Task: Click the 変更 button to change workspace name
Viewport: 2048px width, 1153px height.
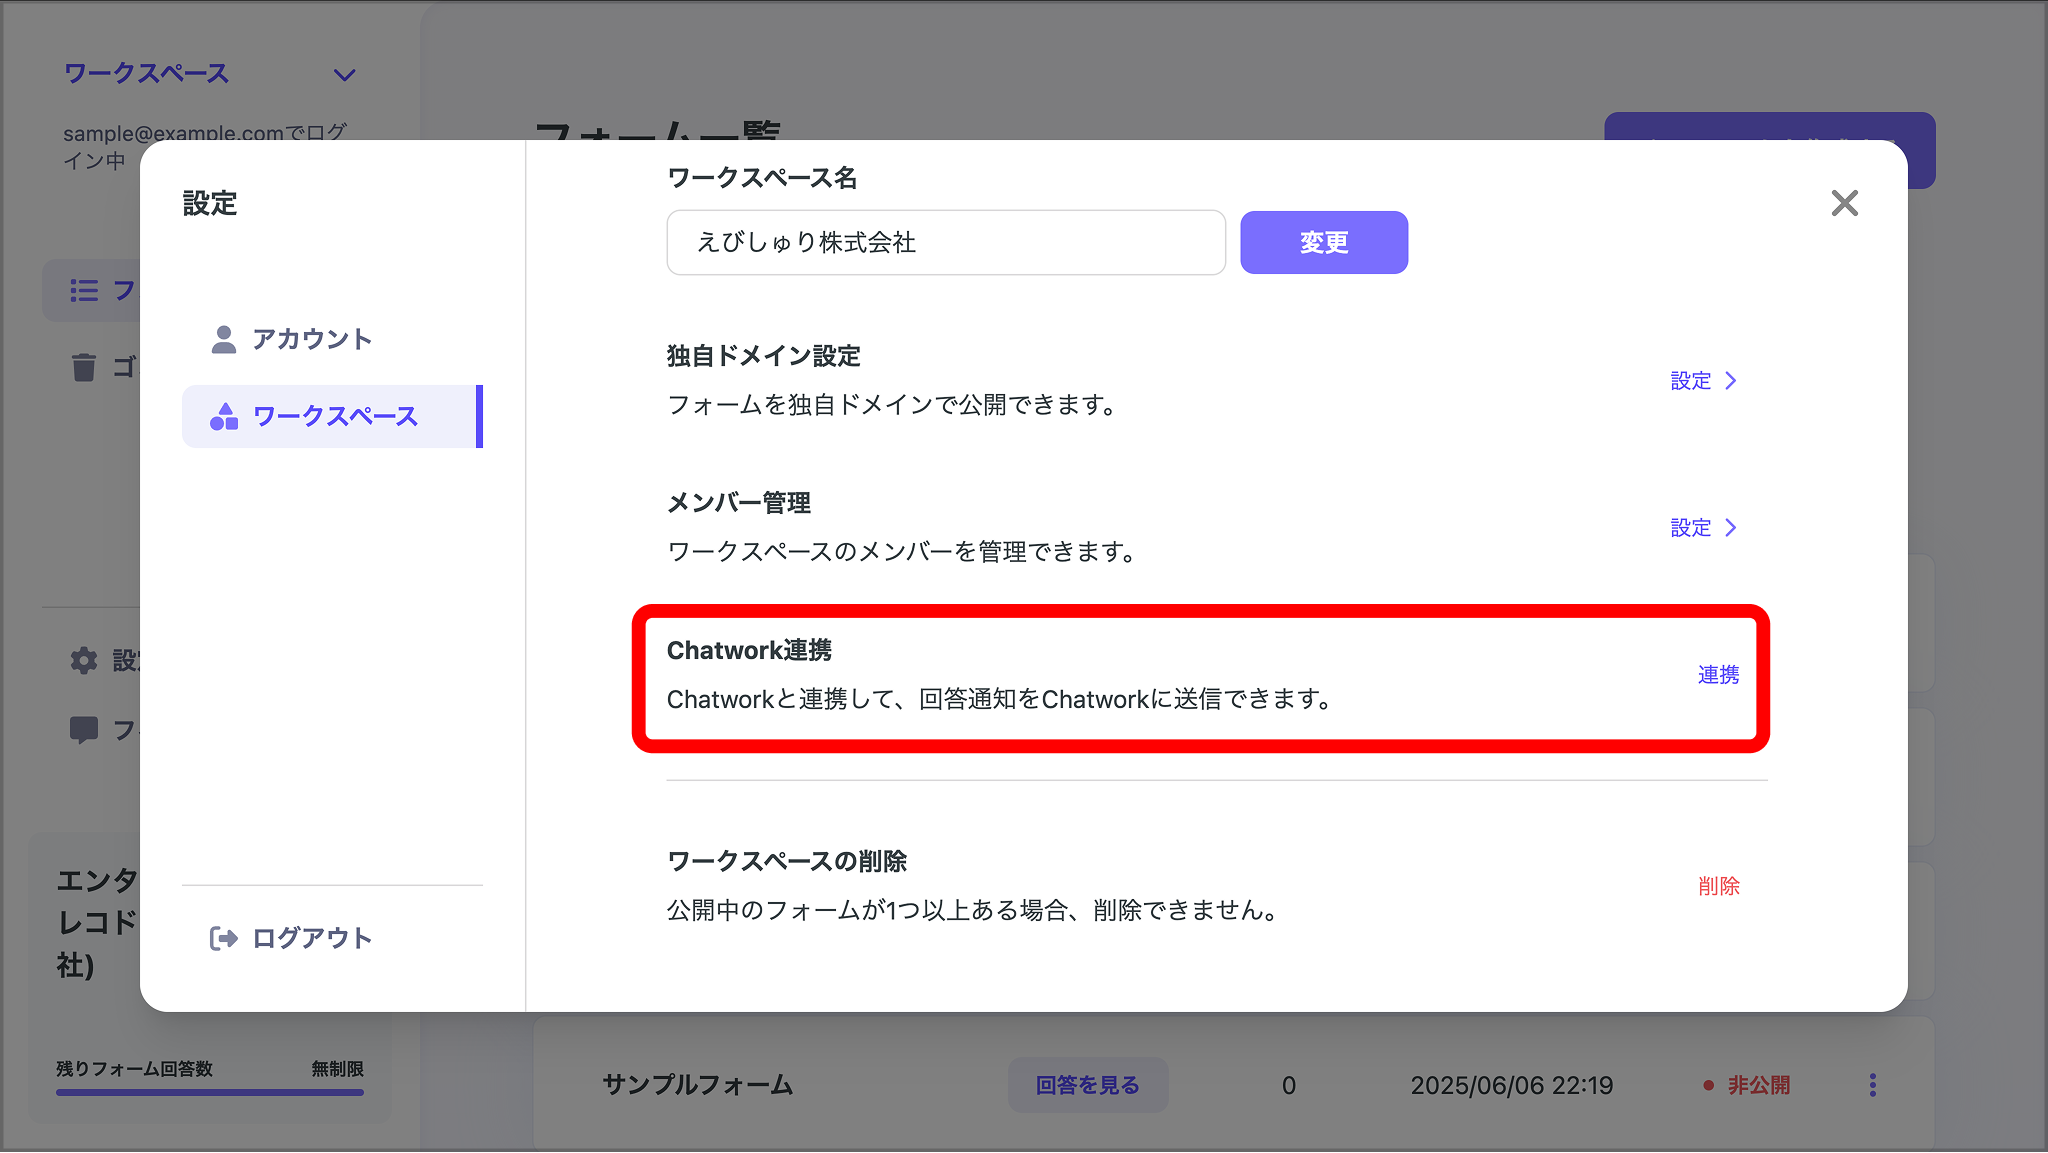Action: 1323,242
